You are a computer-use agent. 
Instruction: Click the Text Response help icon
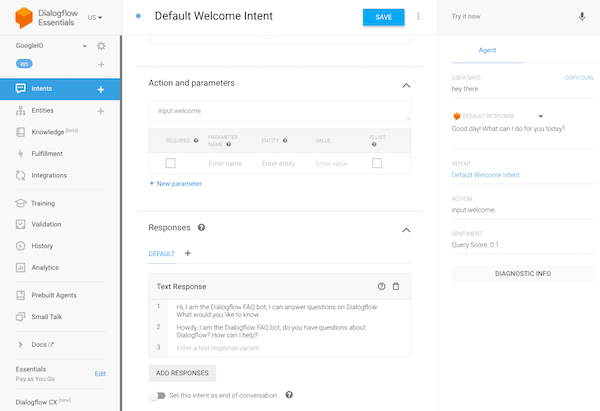381,287
